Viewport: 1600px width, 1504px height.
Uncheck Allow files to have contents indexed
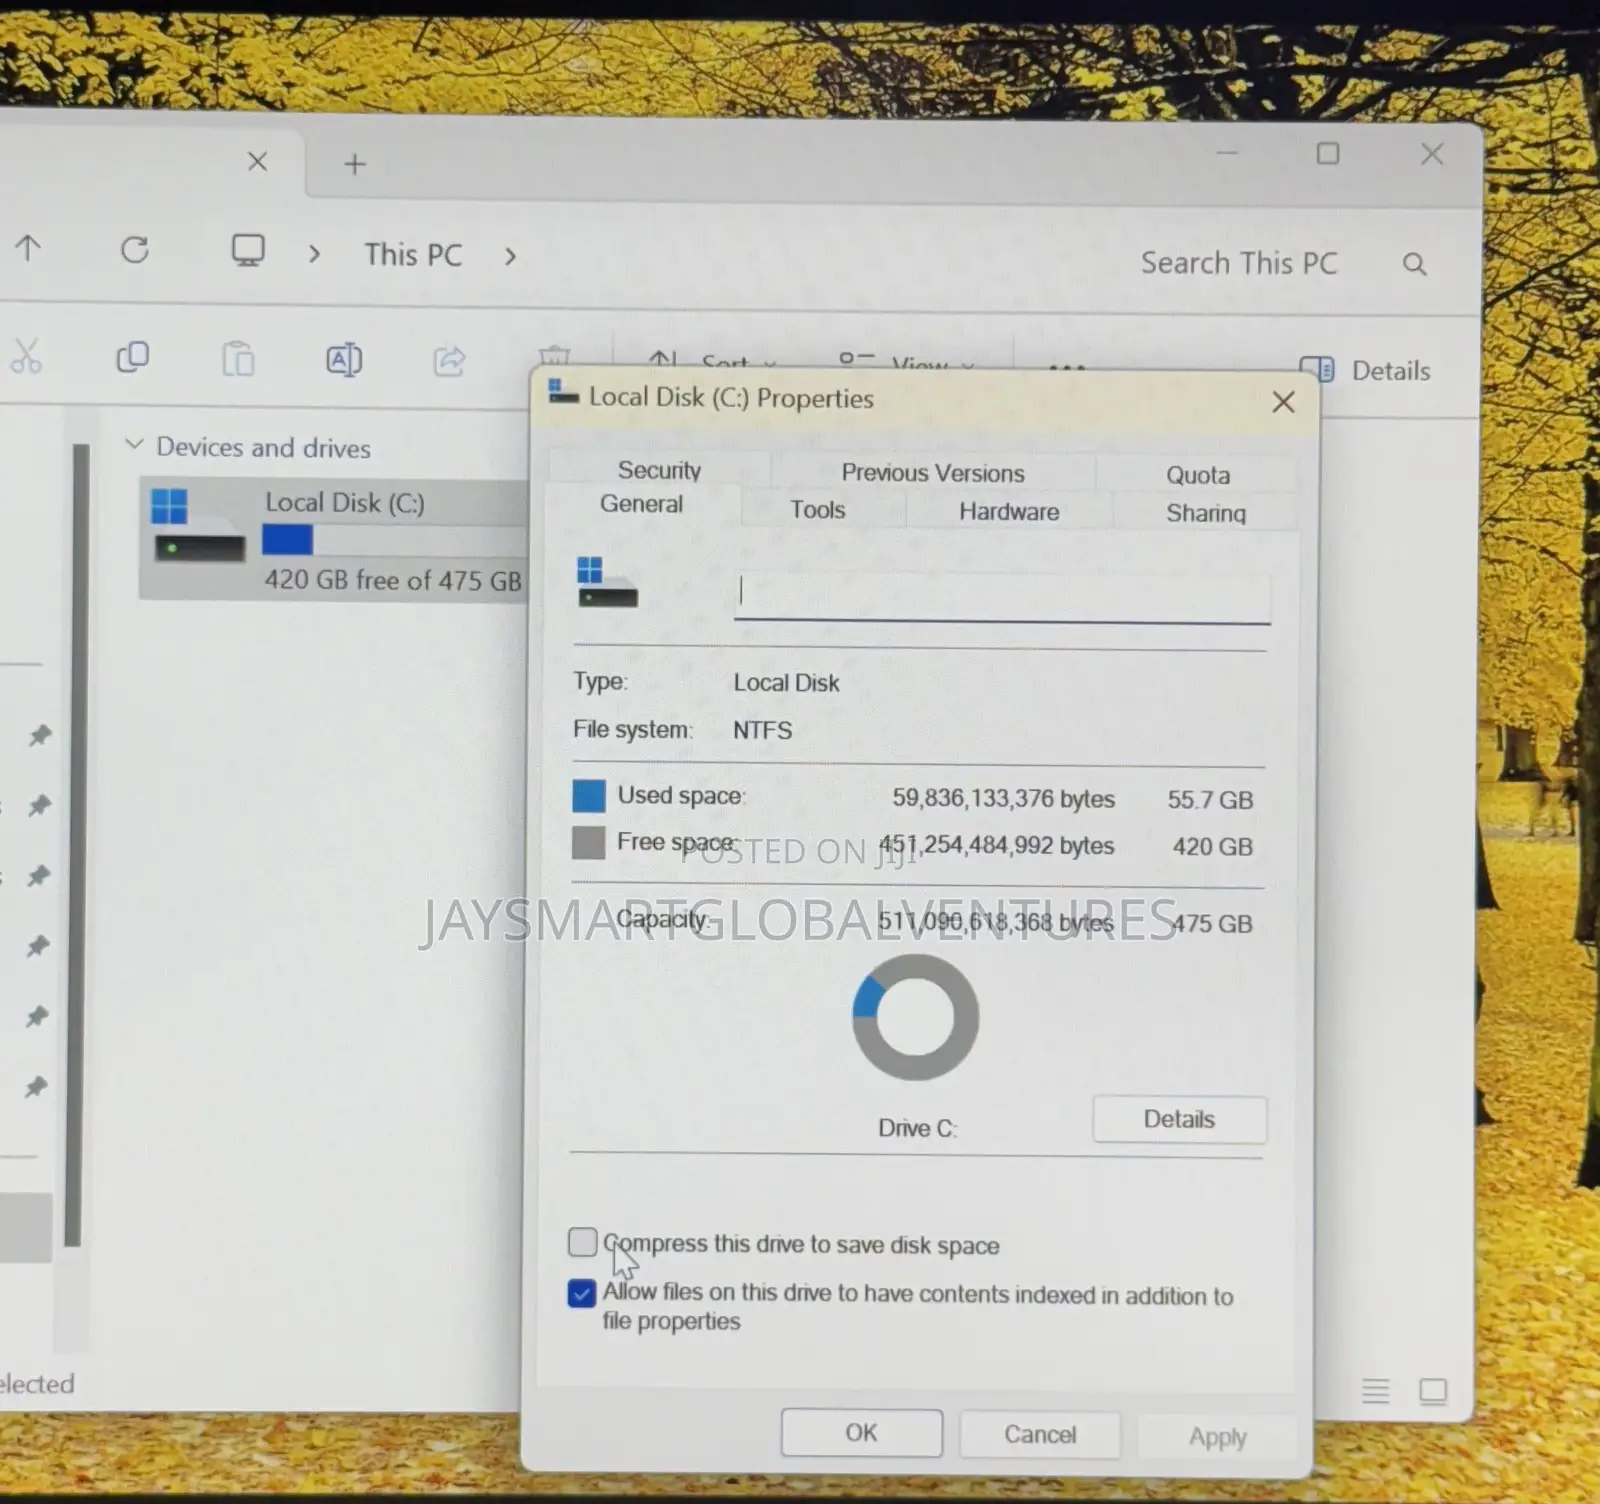click(x=582, y=1293)
